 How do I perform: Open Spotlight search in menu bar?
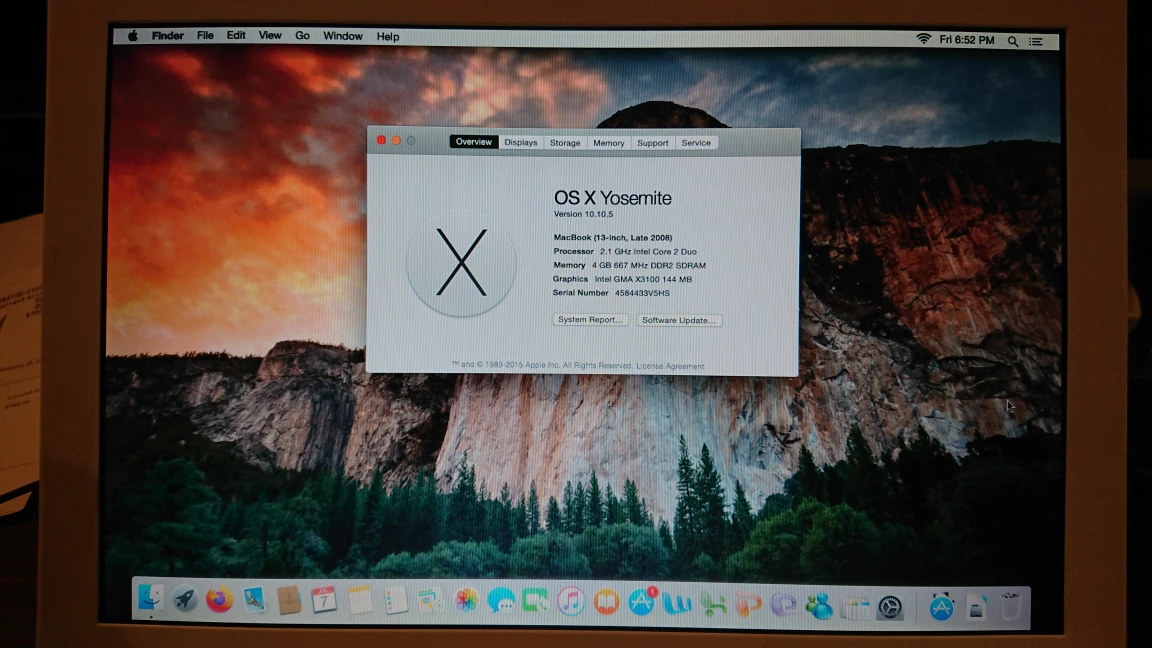1013,42
